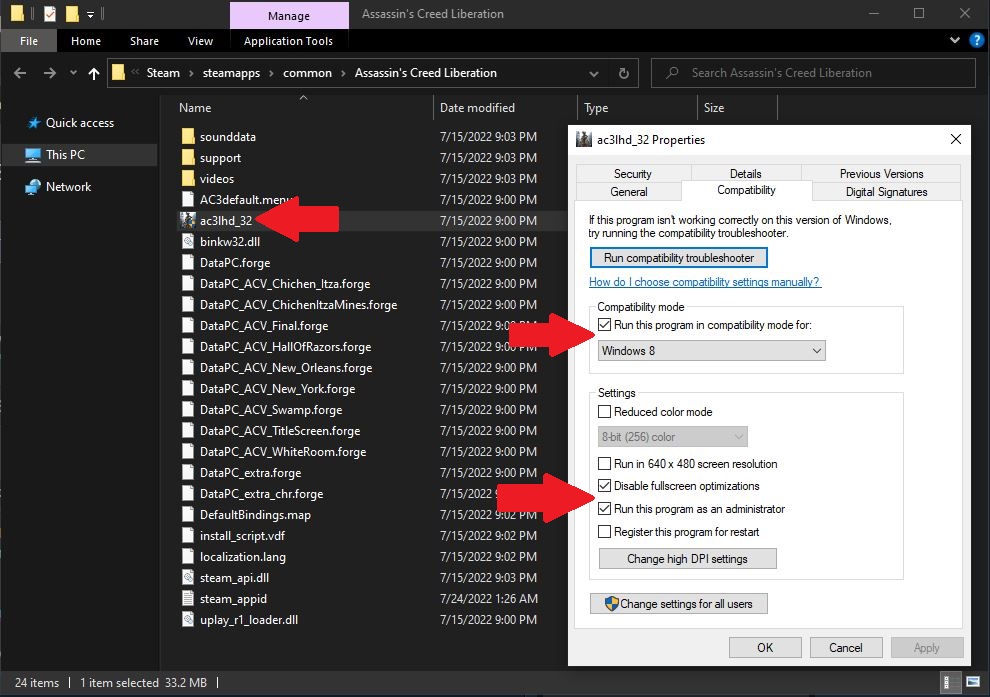Click the This PC computer icon
Image resolution: width=990 pixels, height=697 pixels.
click(33, 155)
